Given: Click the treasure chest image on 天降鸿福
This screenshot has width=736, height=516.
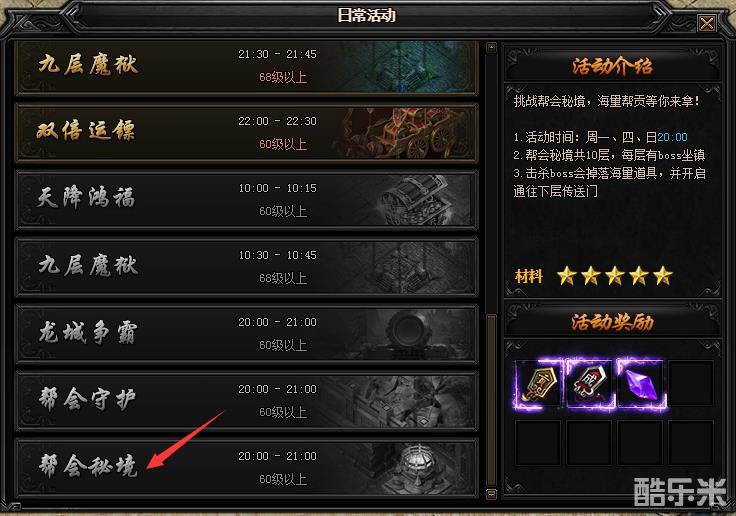Looking at the screenshot, I should coord(415,200).
